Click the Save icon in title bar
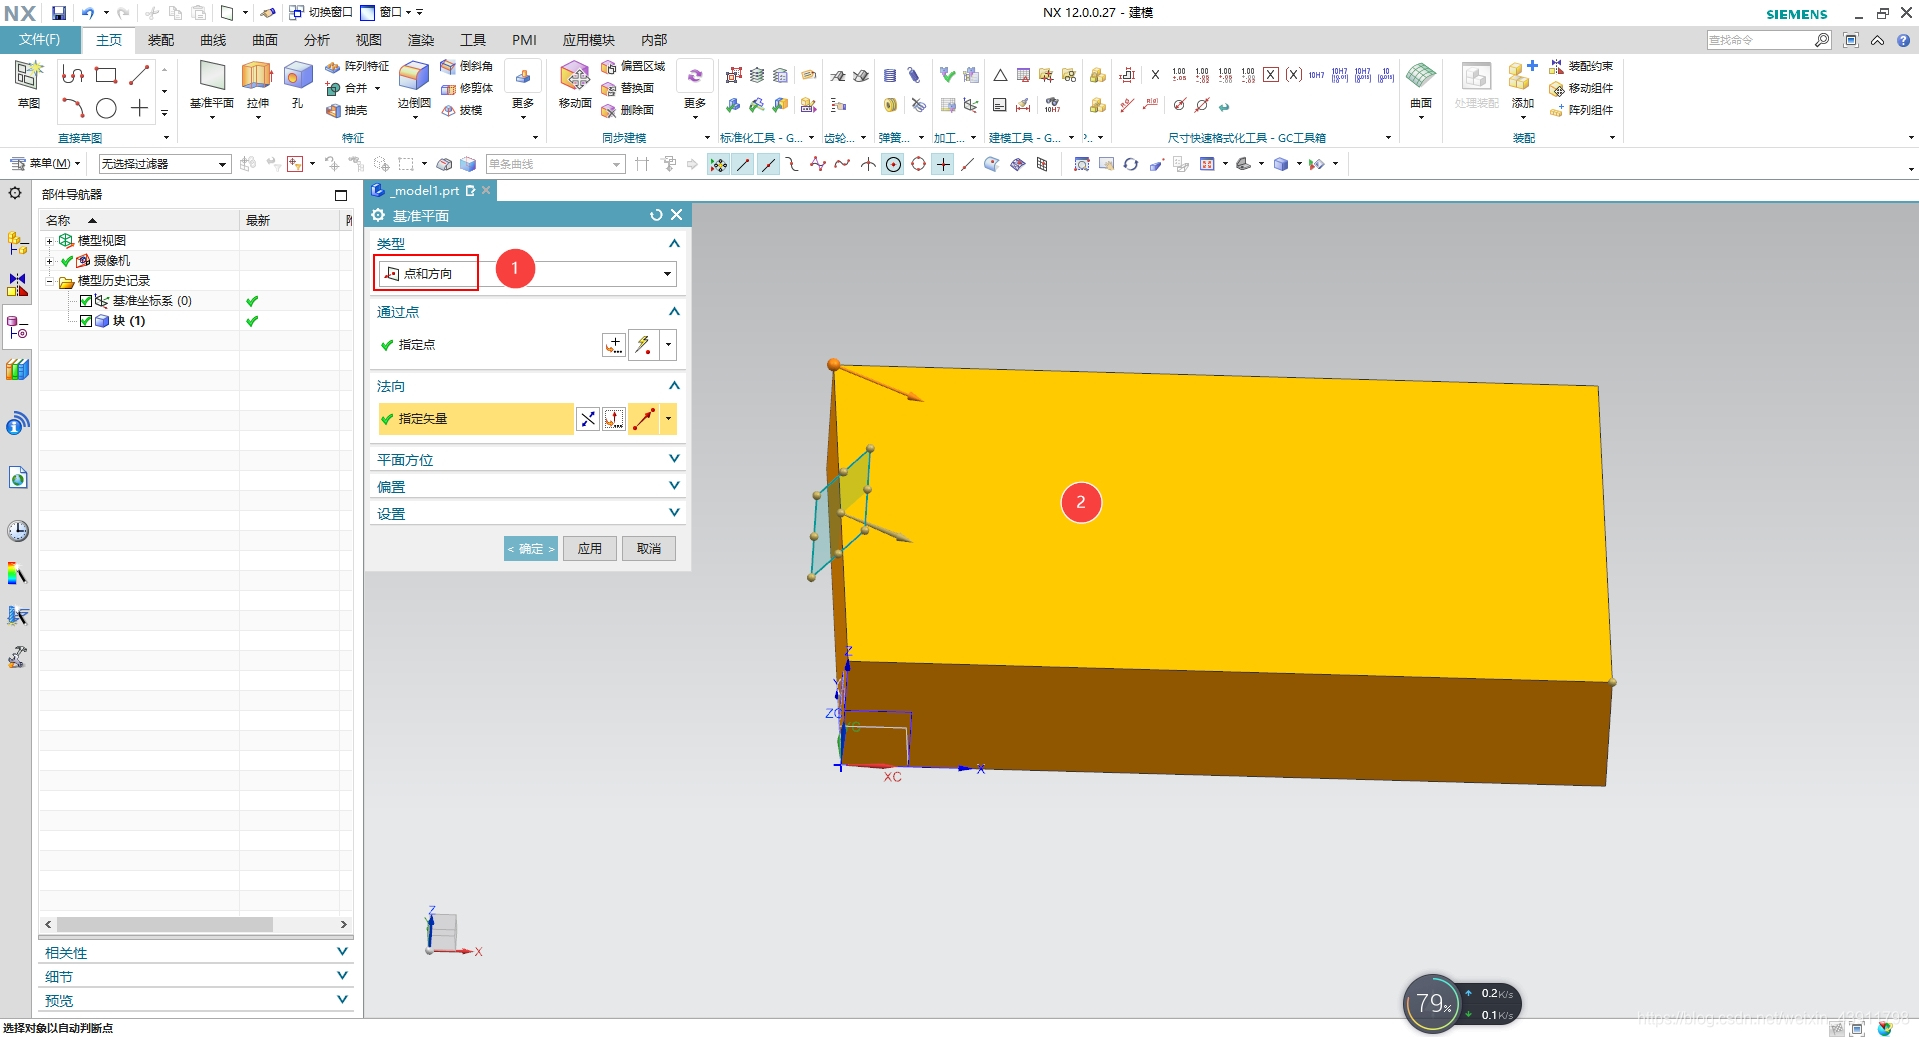 tap(59, 13)
